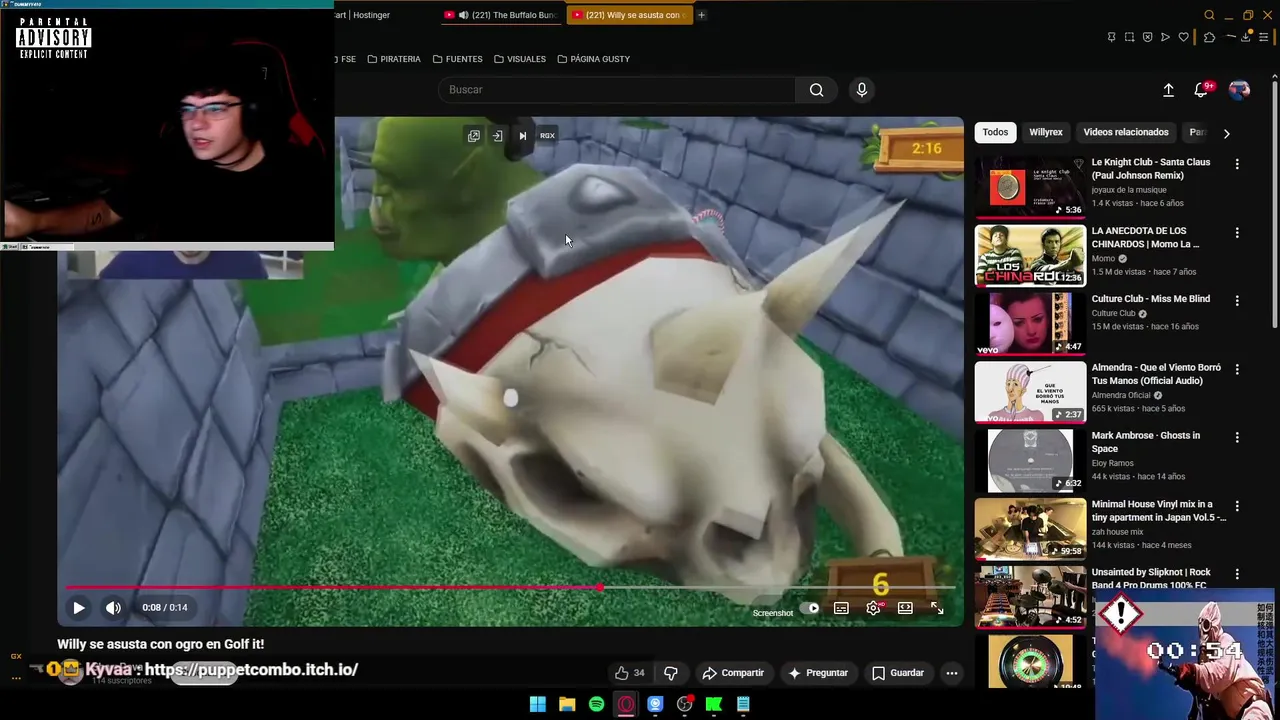The width and height of the screenshot is (1280, 720).
Task: Start voice search with the microphone
Action: (x=862, y=90)
